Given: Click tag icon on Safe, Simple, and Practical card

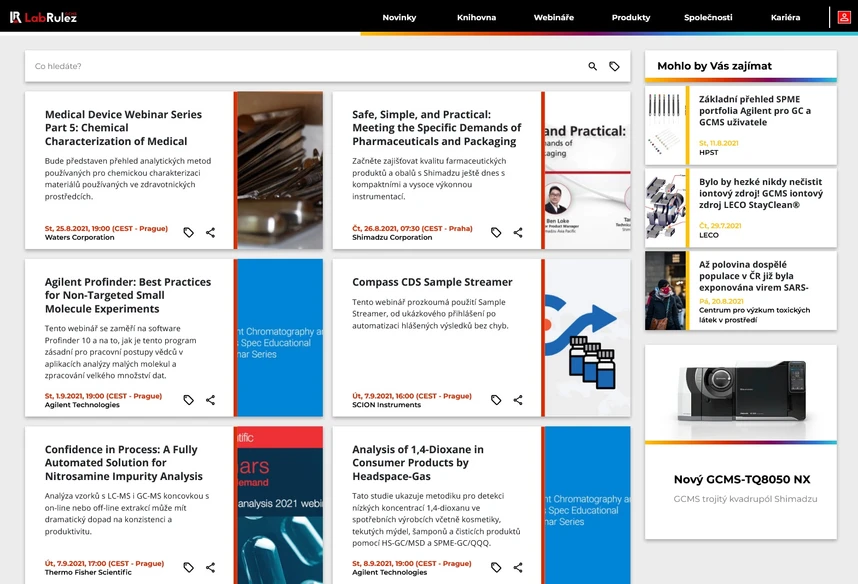Looking at the screenshot, I should [x=496, y=233].
